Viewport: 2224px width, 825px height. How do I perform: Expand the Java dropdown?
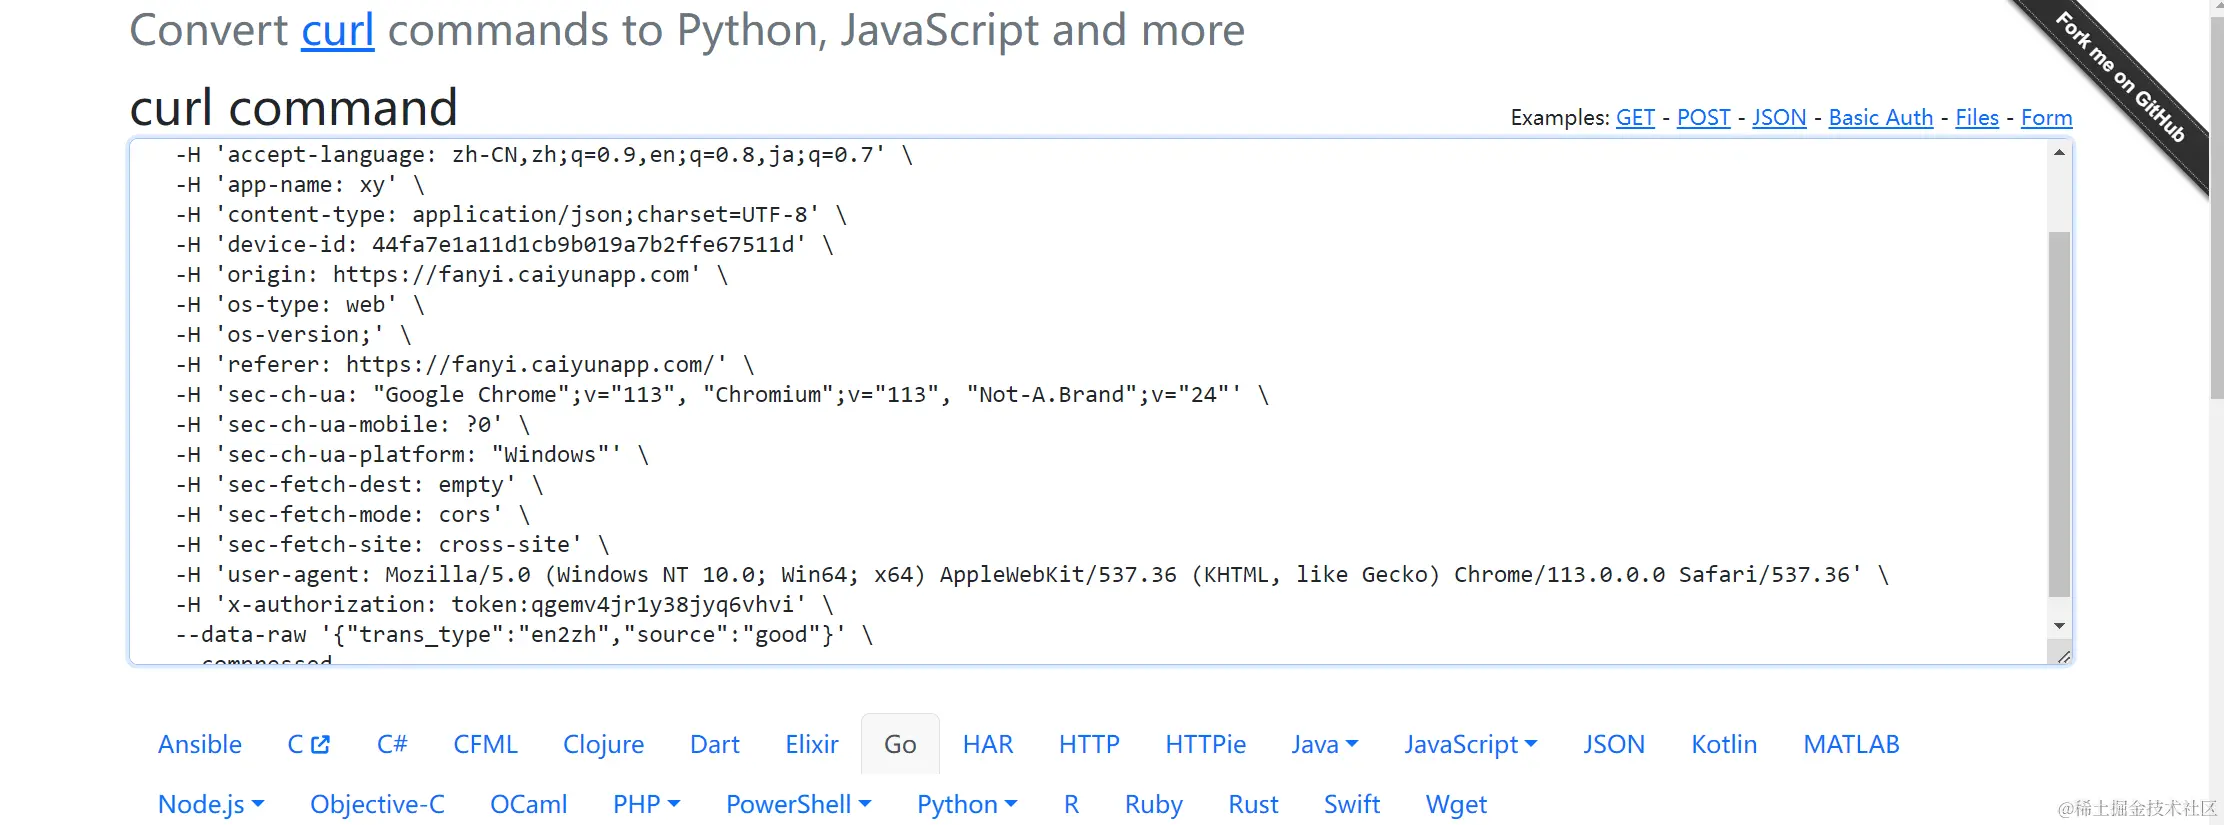[1325, 745]
